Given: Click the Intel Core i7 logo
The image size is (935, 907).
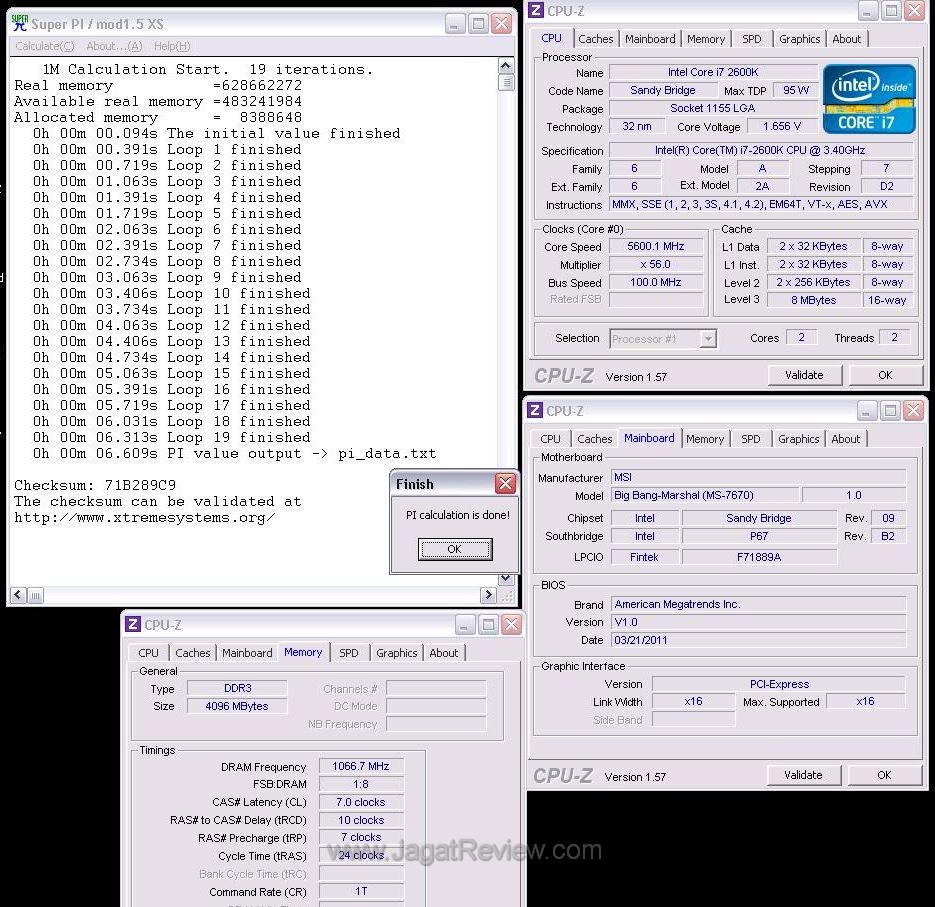Looking at the screenshot, I should pyautogui.click(x=869, y=98).
